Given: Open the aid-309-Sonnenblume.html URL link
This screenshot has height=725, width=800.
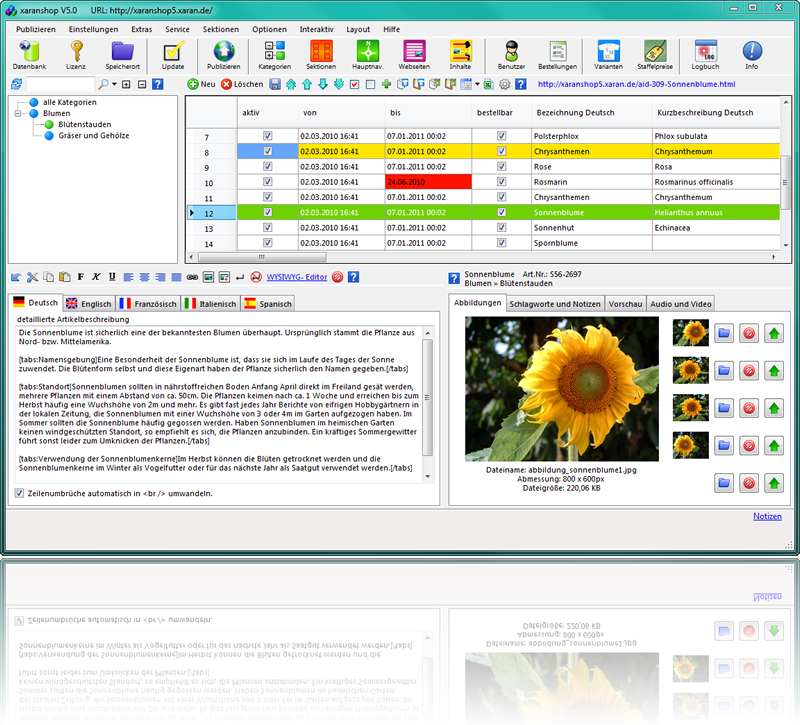Looking at the screenshot, I should click(x=636, y=84).
